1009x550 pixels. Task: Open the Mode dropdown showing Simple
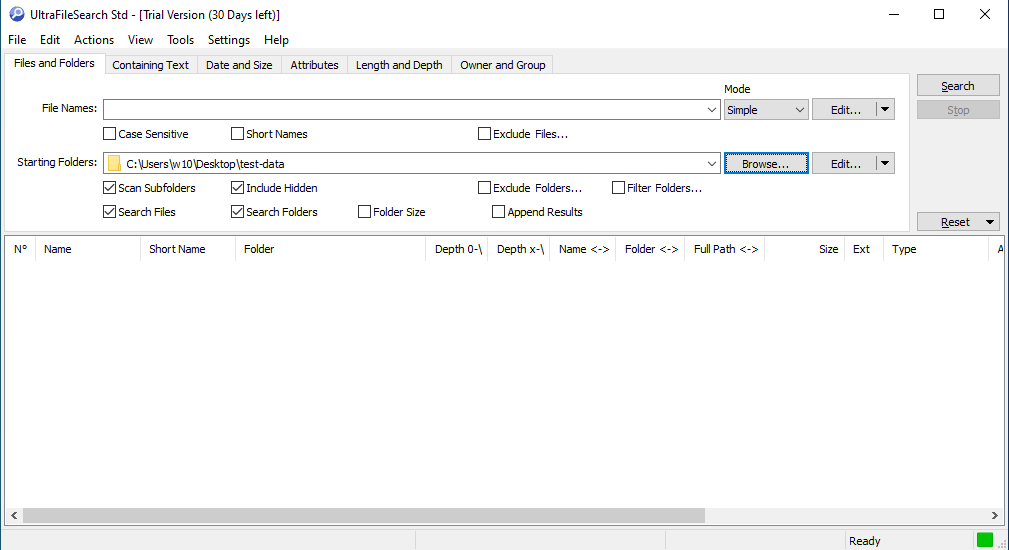tap(766, 110)
